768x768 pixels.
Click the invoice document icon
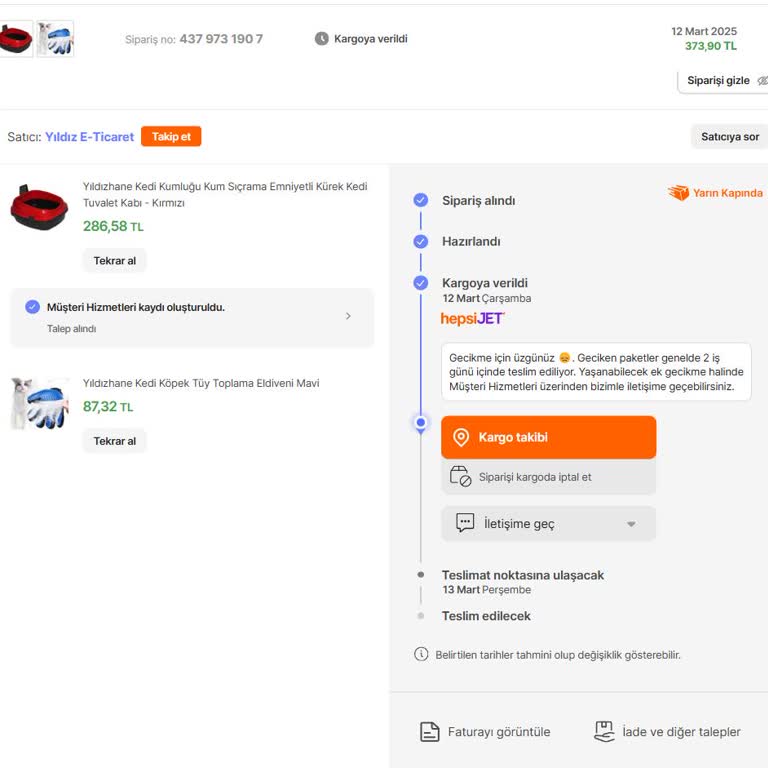429,732
